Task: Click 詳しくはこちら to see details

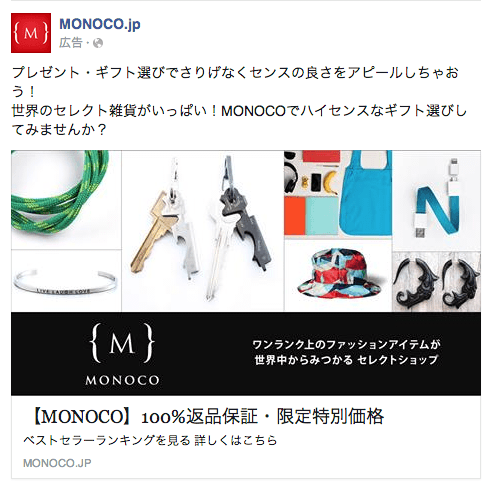Action: 236,441
